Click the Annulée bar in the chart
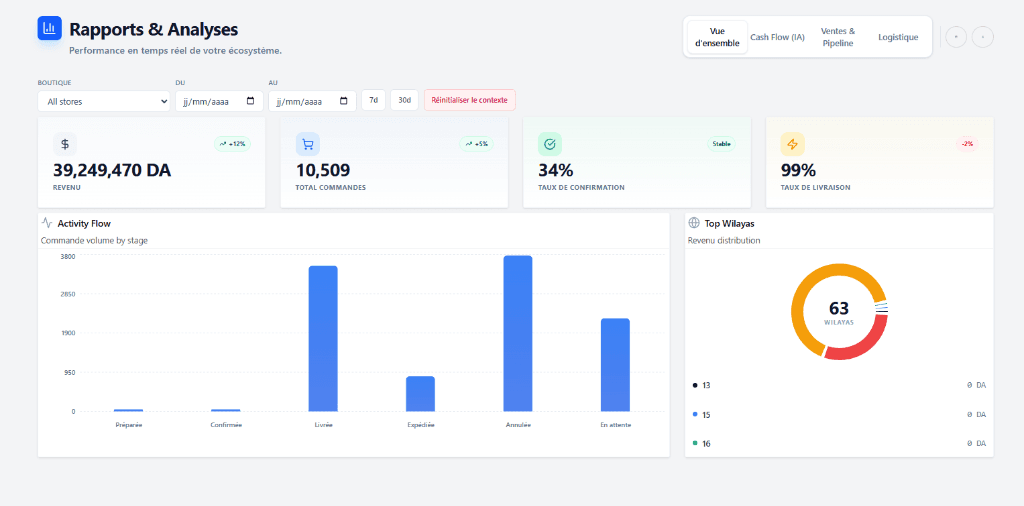Image resolution: width=1024 pixels, height=506 pixels. click(x=518, y=333)
